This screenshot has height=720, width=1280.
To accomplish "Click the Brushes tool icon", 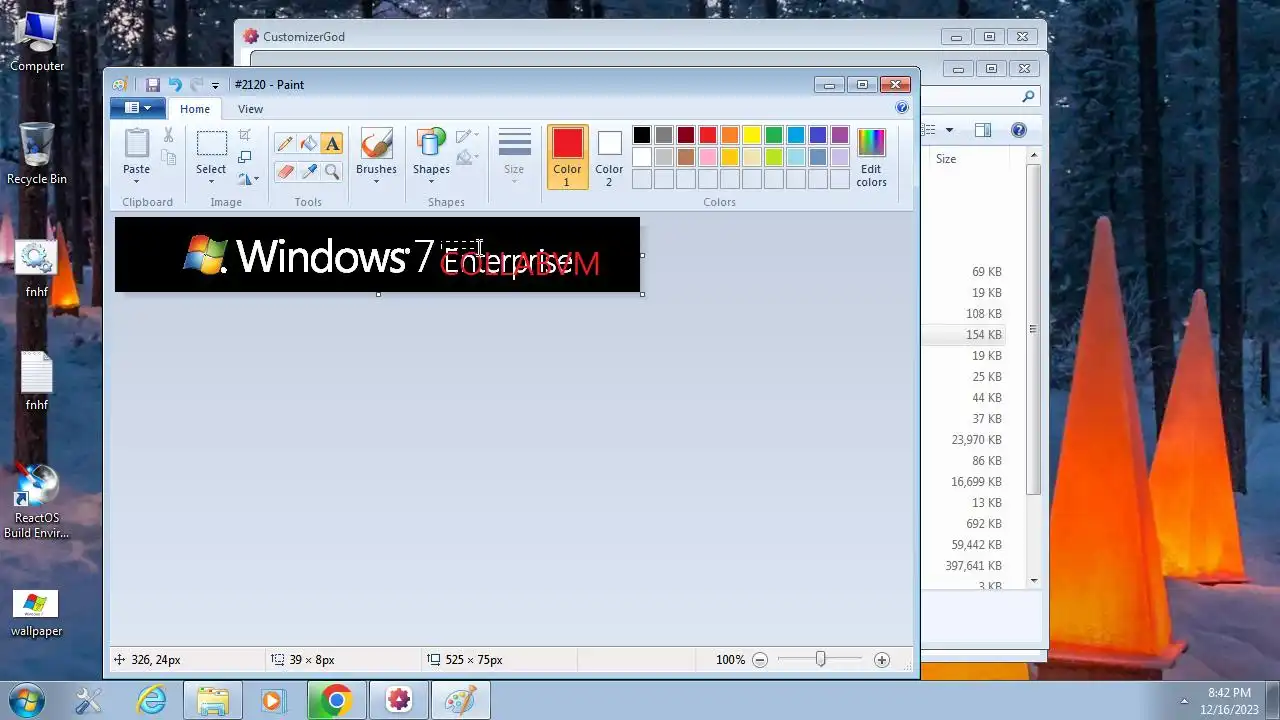I will pos(376,144).
